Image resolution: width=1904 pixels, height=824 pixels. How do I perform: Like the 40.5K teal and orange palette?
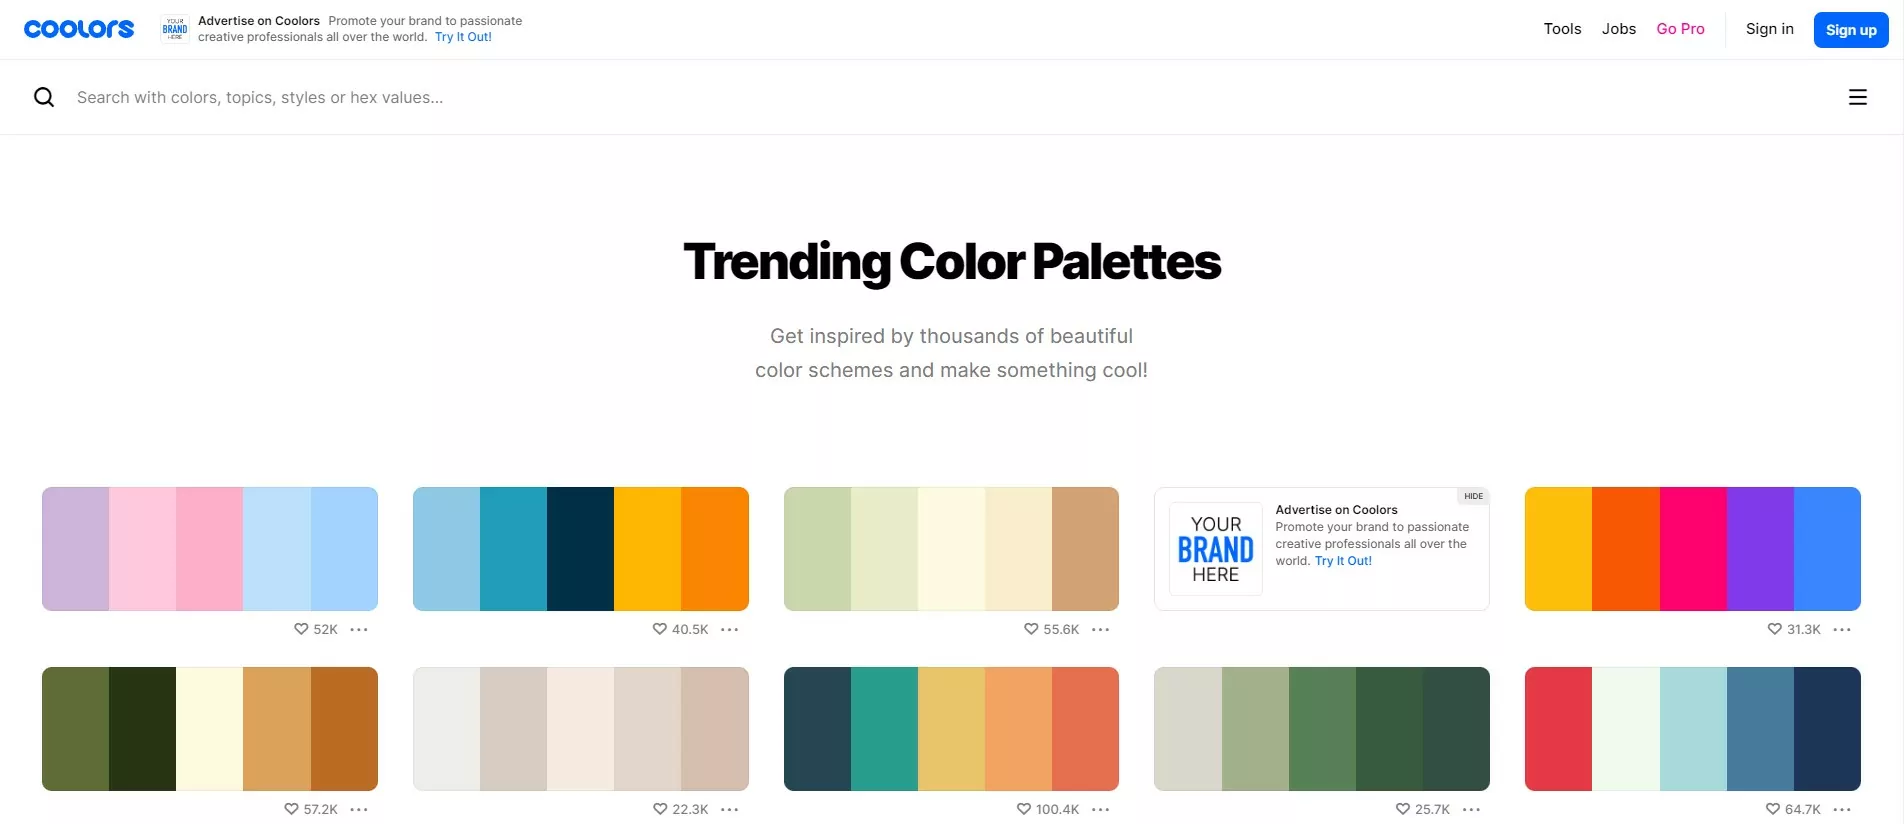659,629
